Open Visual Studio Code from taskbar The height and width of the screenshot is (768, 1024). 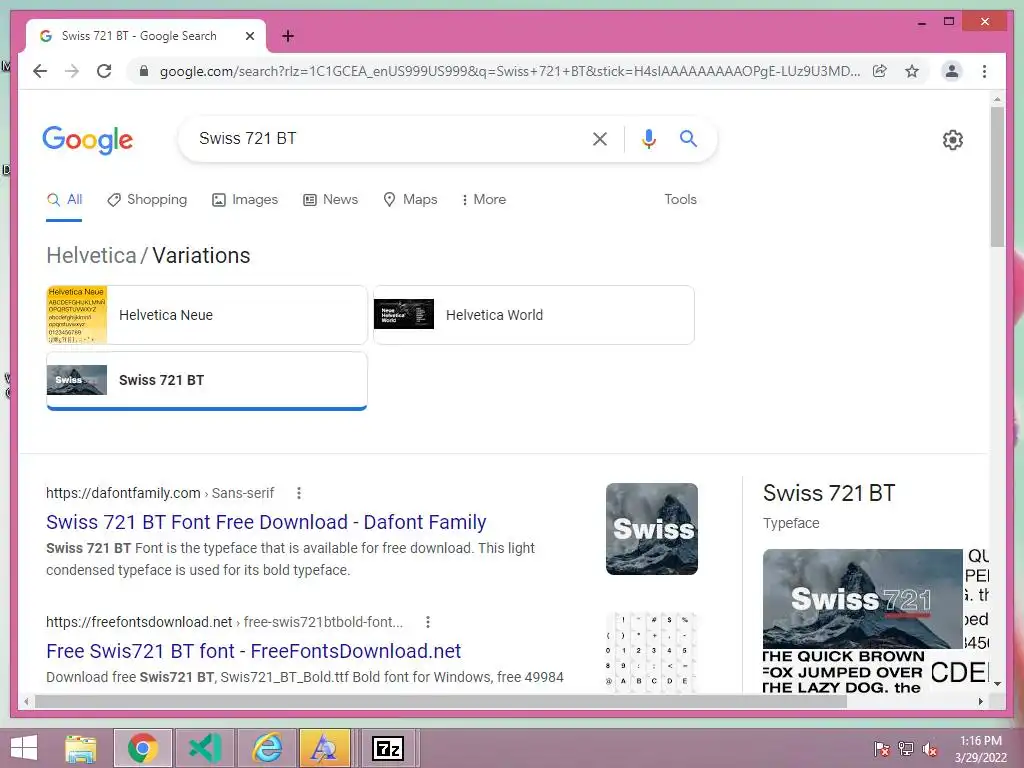tap(204, 748)
